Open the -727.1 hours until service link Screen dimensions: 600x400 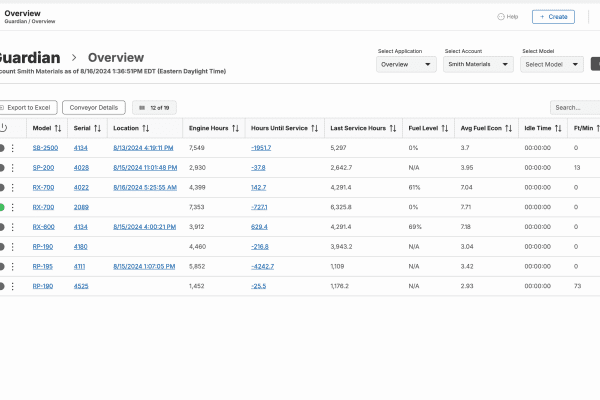[259, 207]
